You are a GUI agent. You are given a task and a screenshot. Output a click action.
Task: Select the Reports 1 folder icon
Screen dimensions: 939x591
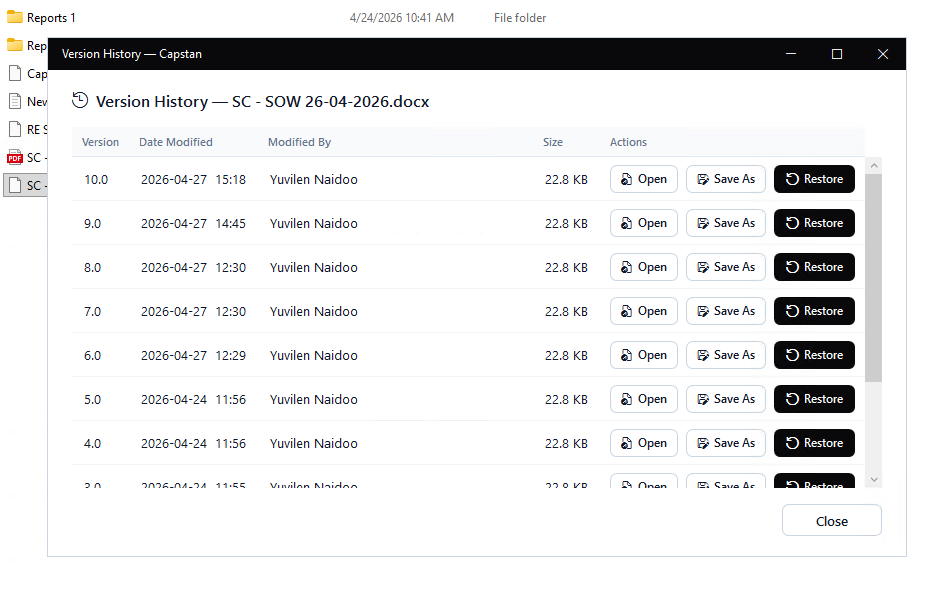tap(15, 18)
